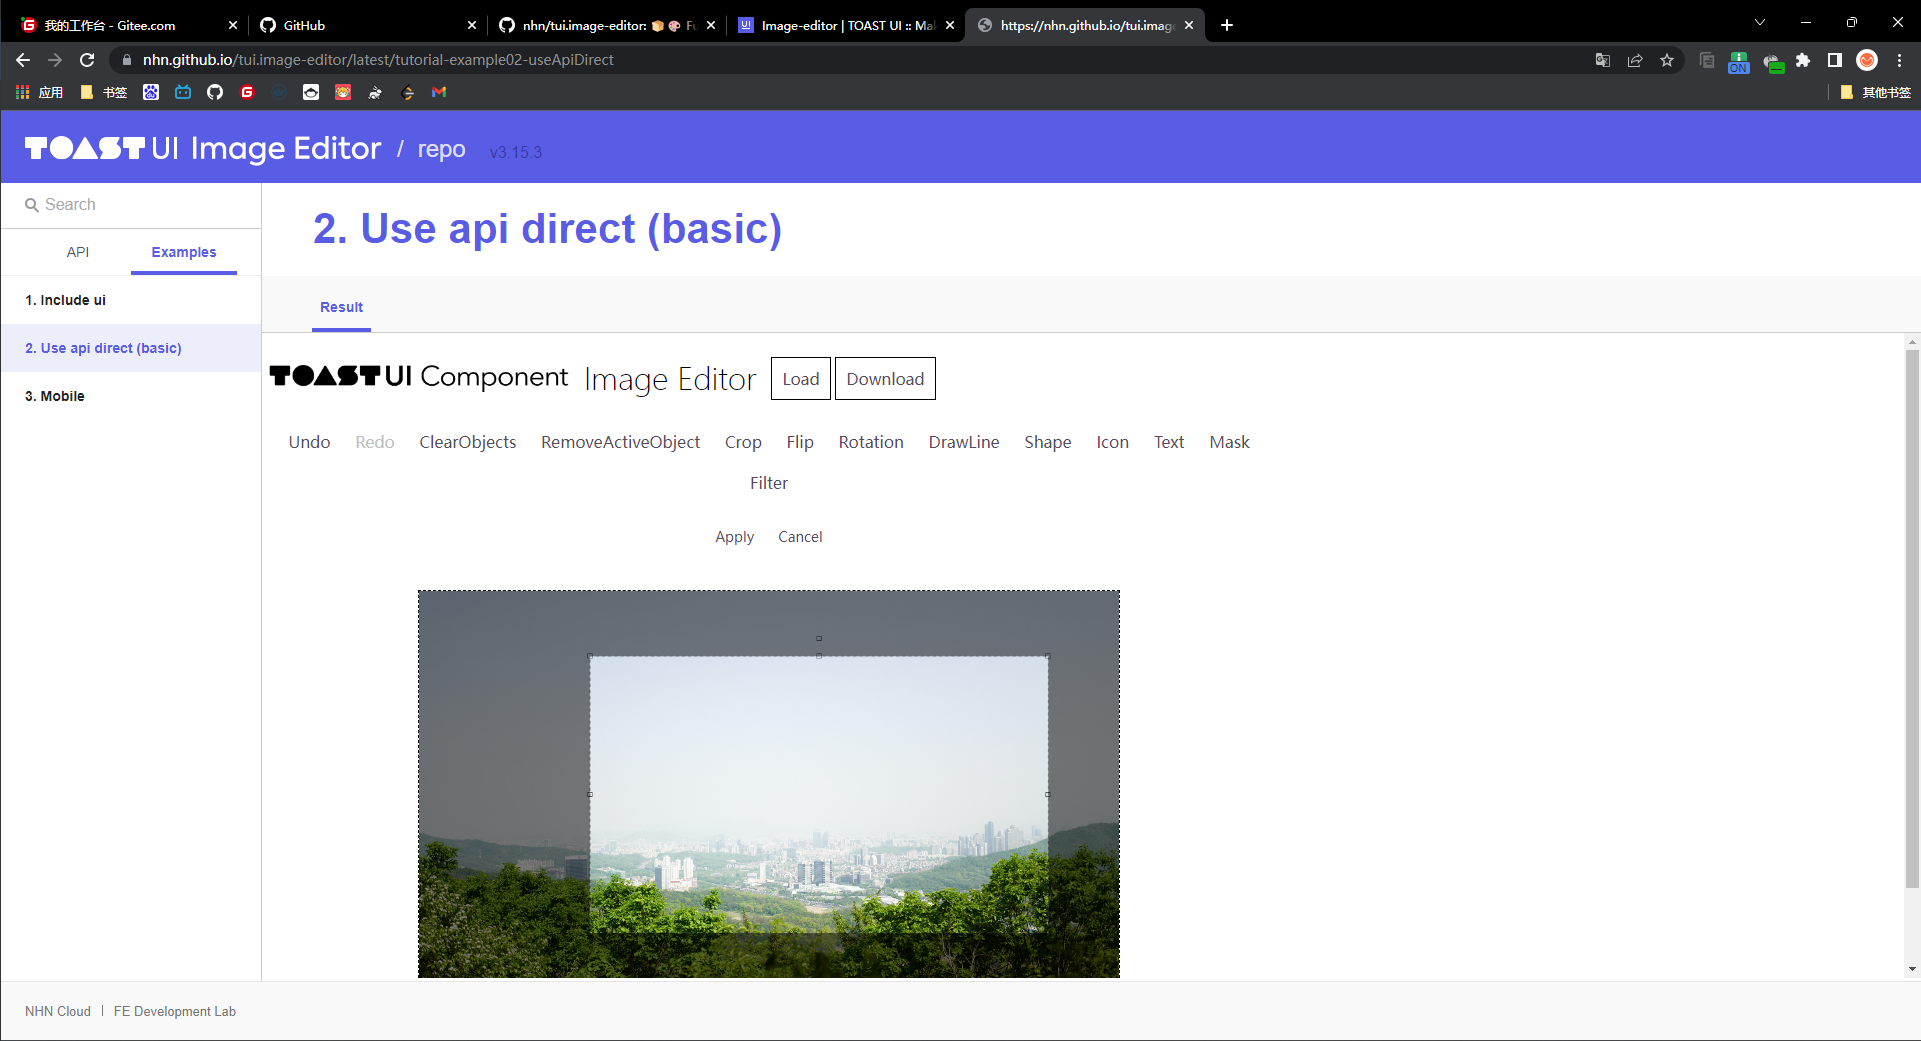1921x1041 pixels.
Task: Click the share page icon in address bar
Action: pyautogui.click(x=1635, y=60)
